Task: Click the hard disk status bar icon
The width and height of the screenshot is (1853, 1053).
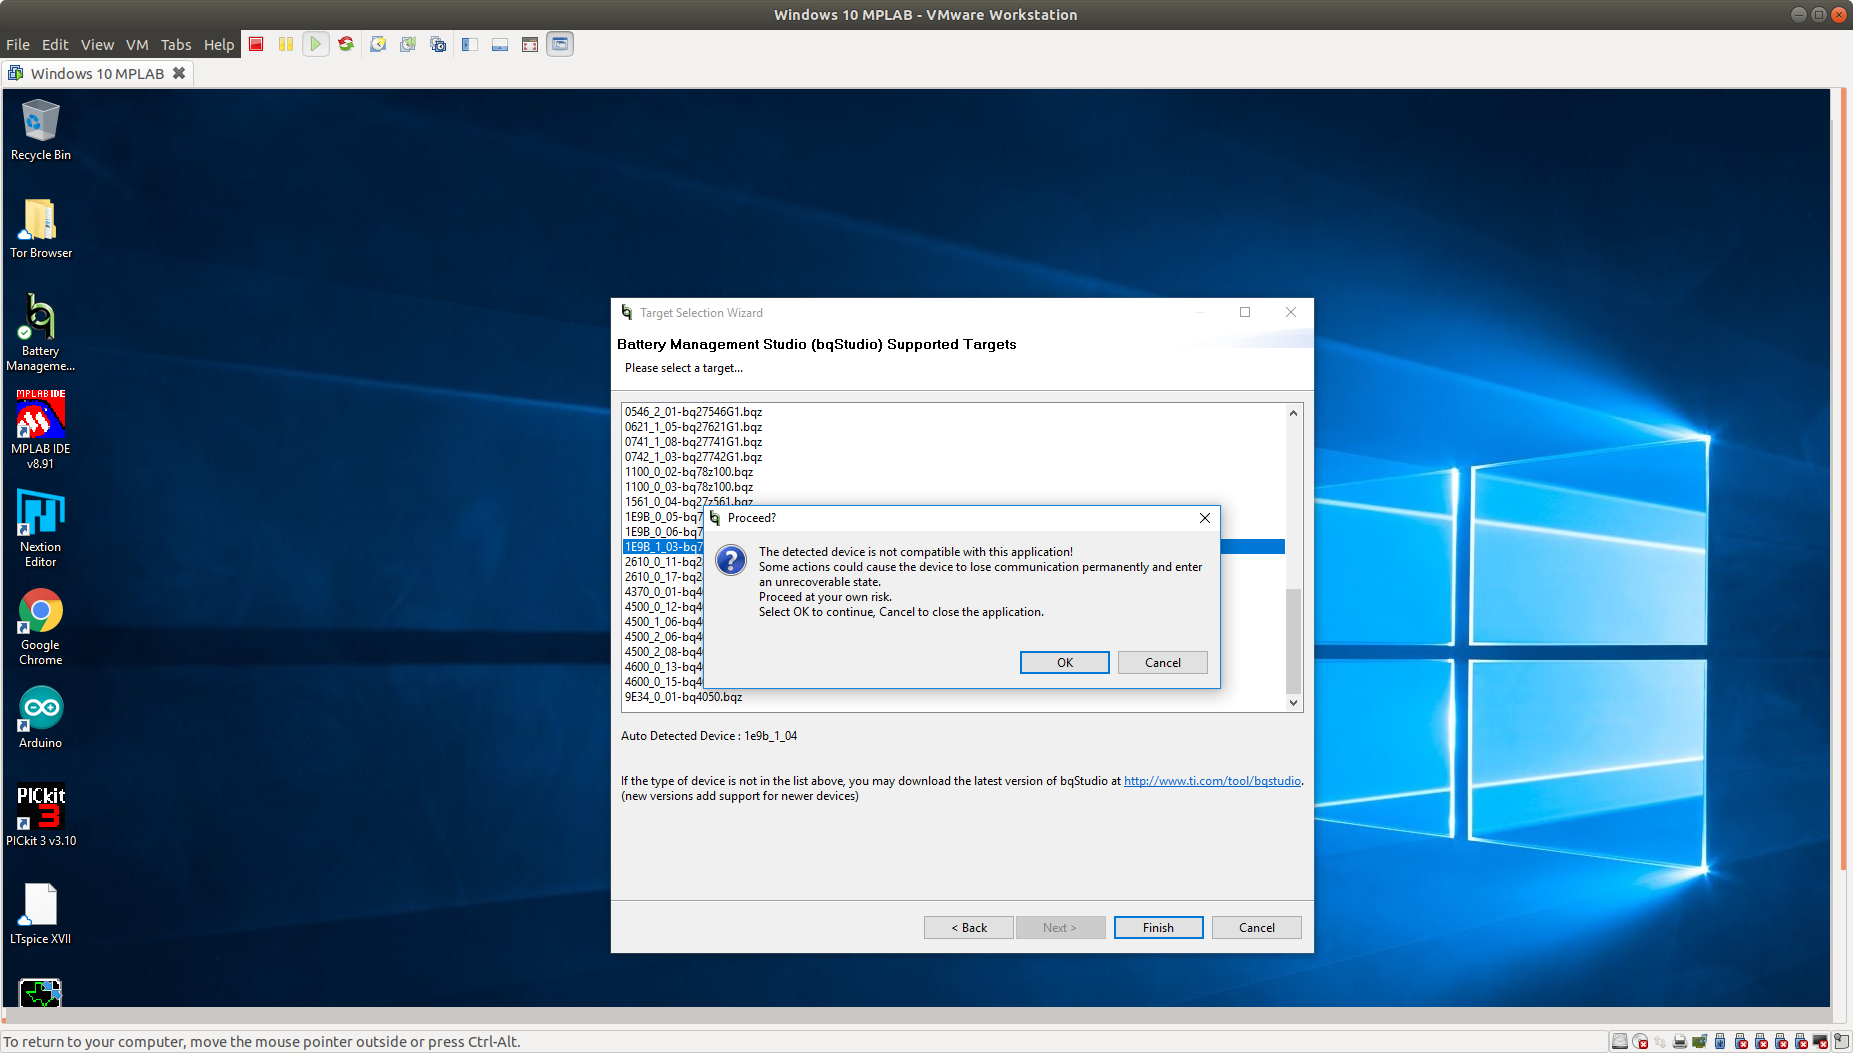Action: [1620, 1042]
